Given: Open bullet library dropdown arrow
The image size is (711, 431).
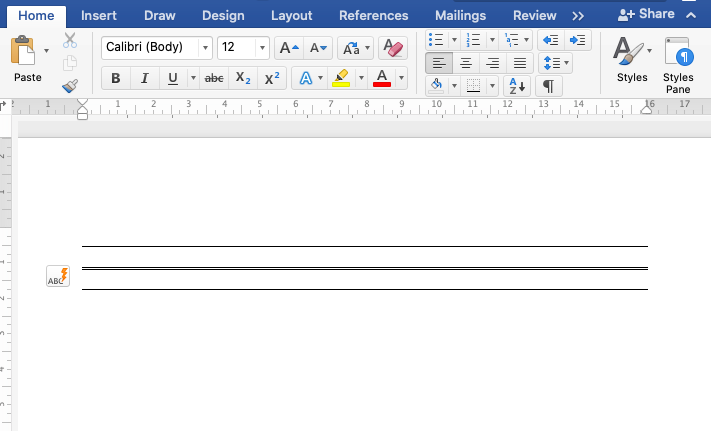Looking at the screenshot, I should (454, 40).
